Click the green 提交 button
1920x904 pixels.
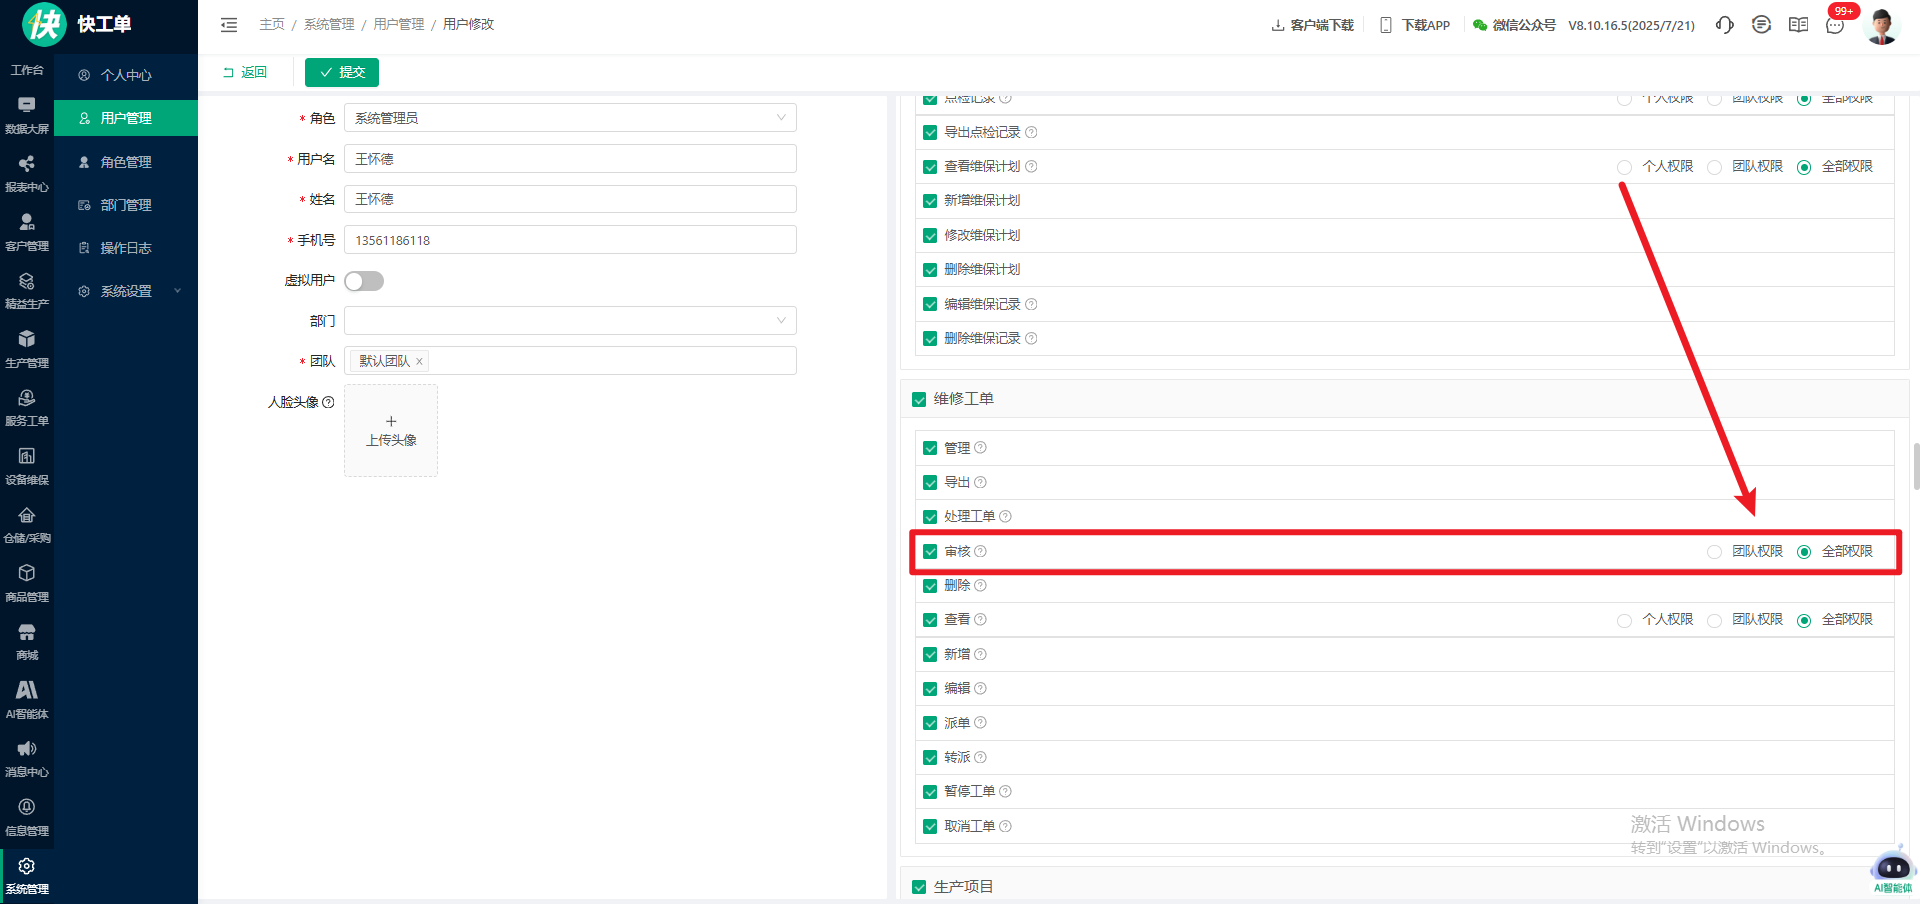pyautogui.click(x=342, y=72)
